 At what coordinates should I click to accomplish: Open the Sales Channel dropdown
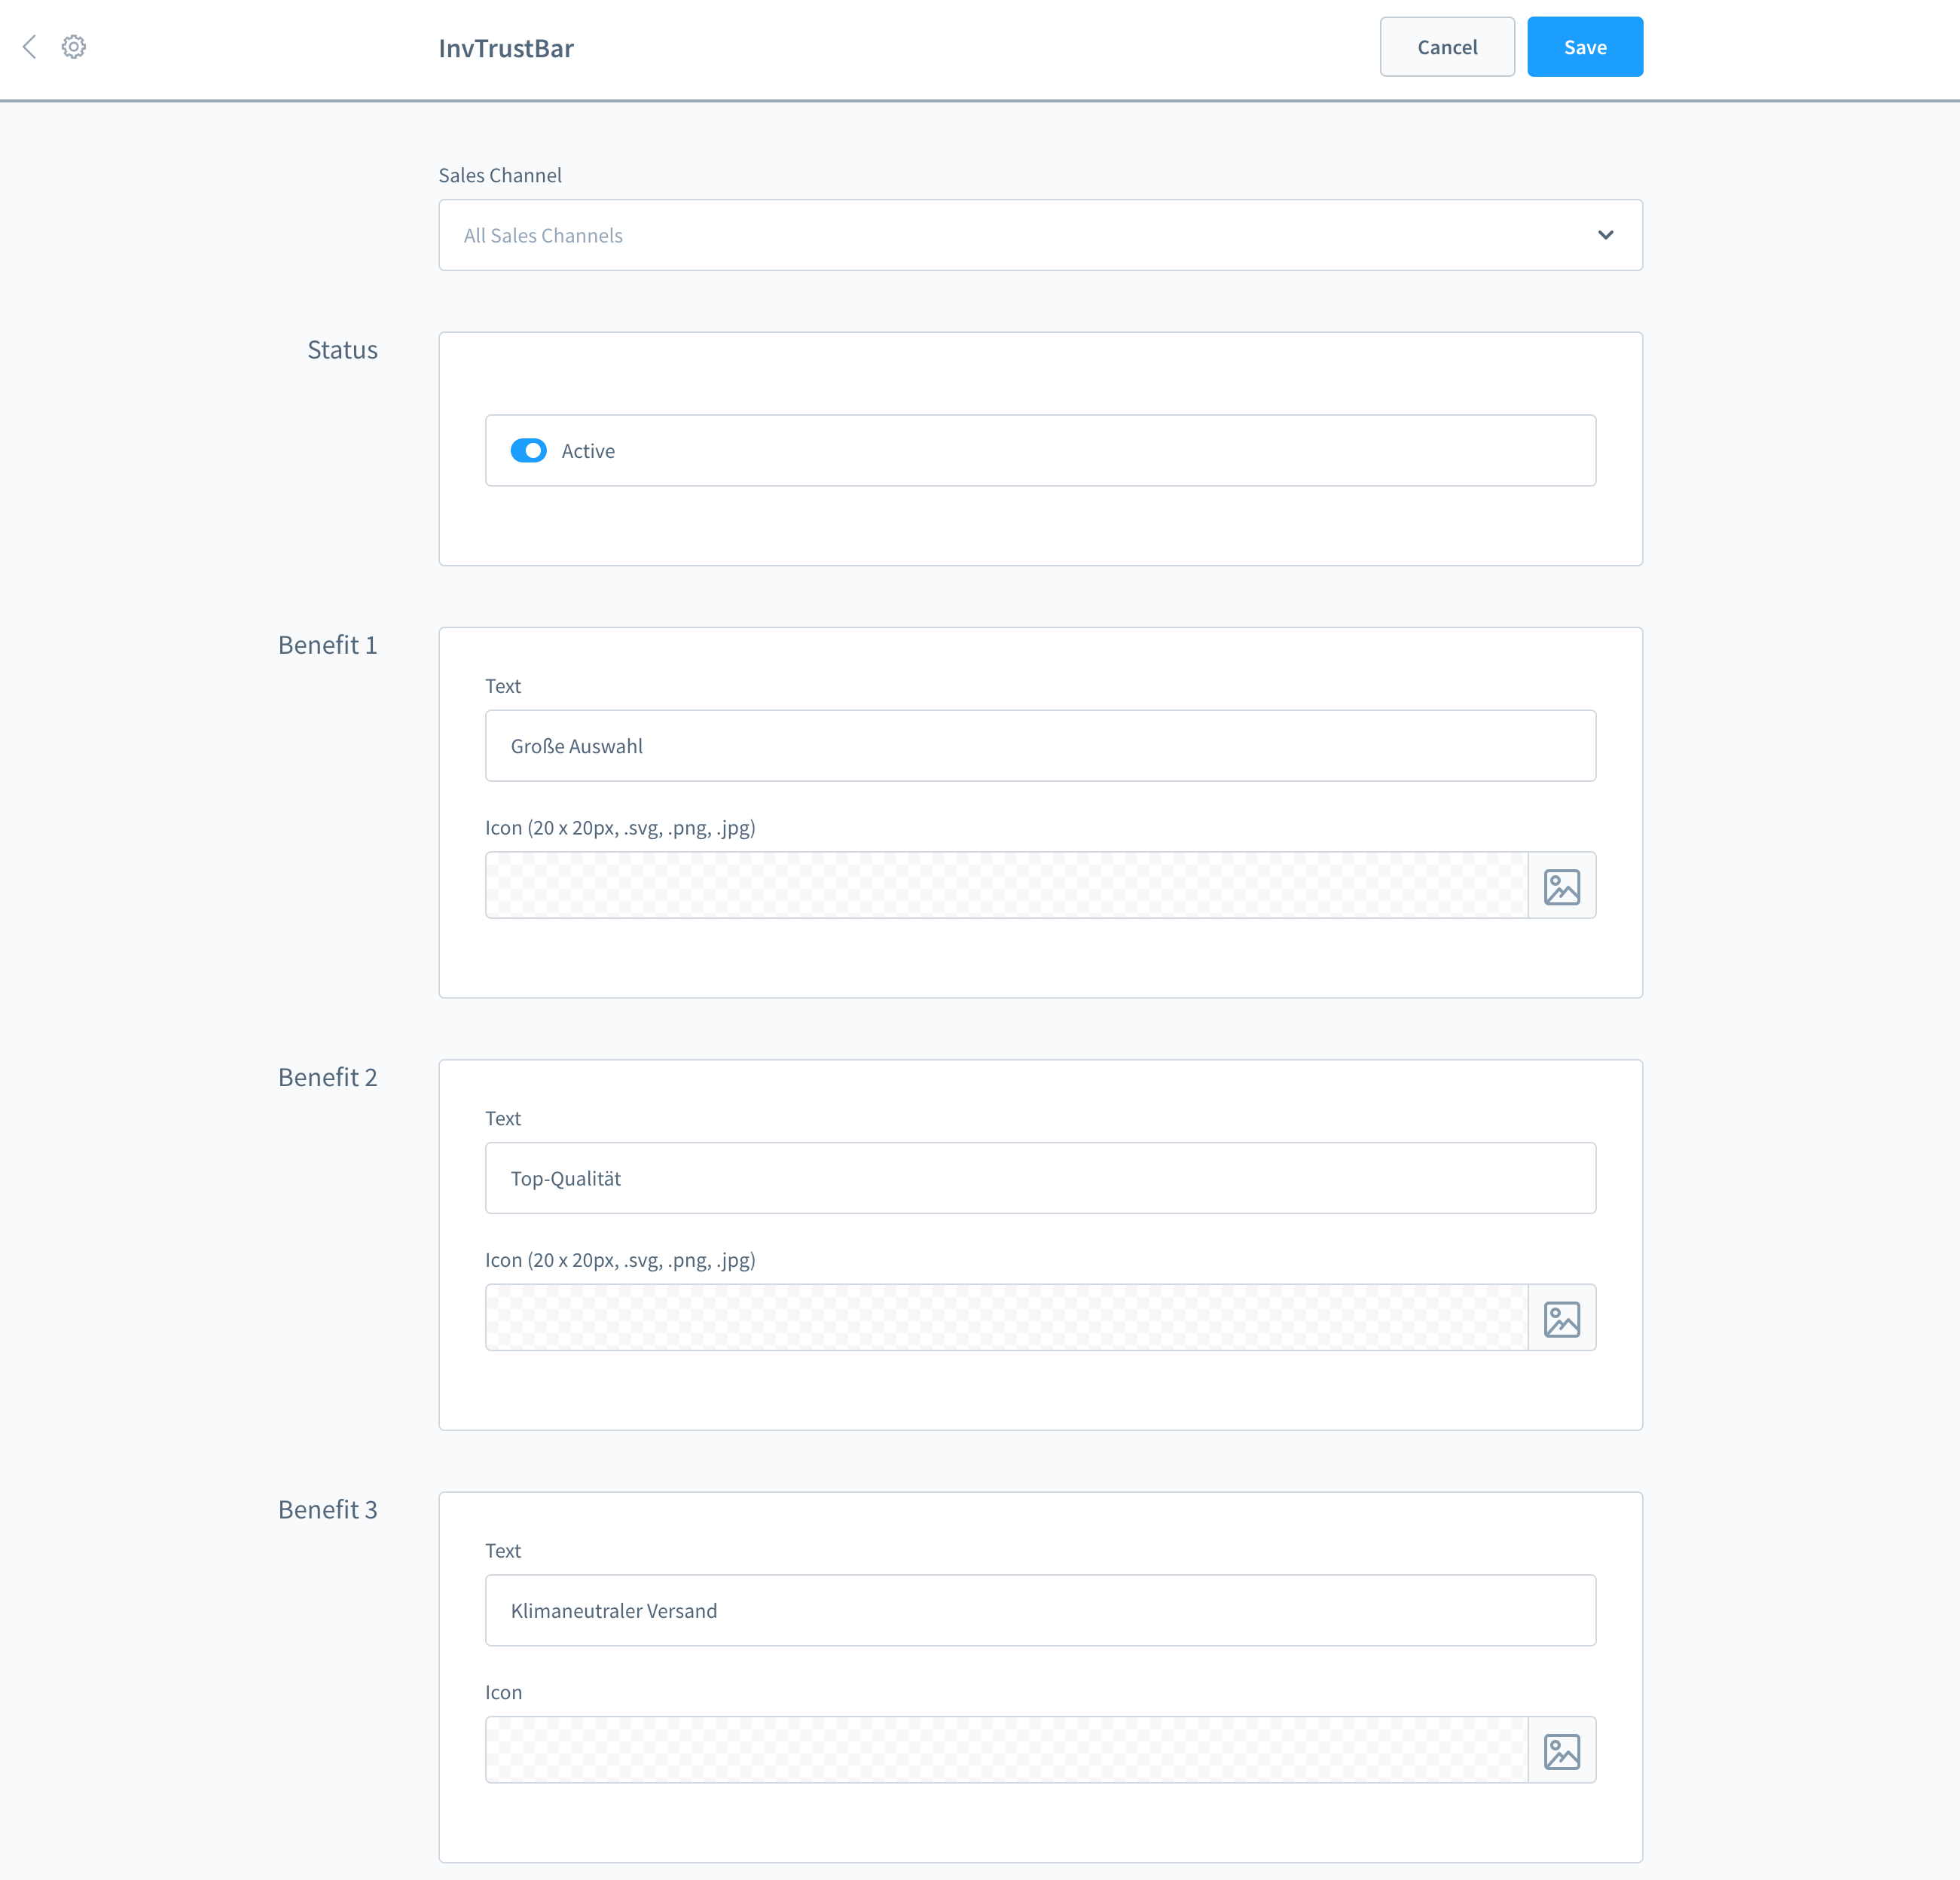point(1040,235)
